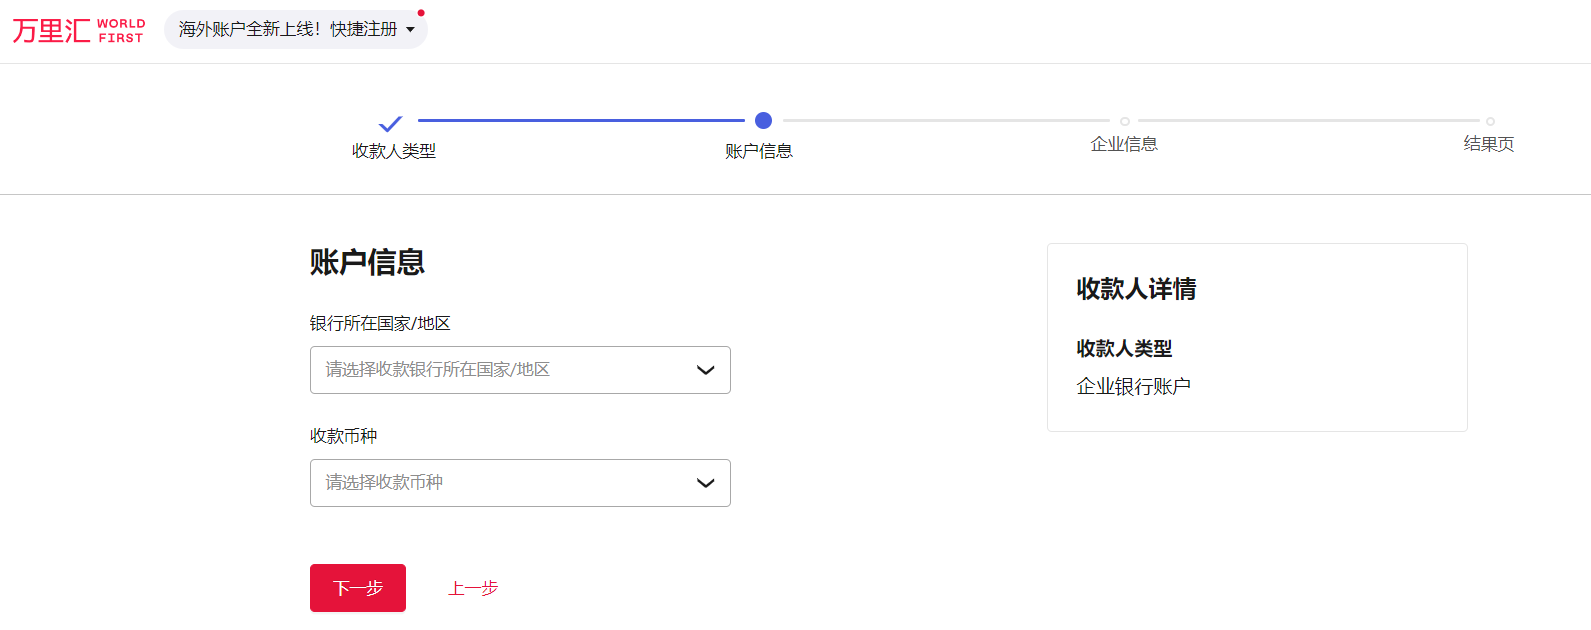Click the chevron on the bank country selector
The image size is (1591, 630).
point(705,370)
